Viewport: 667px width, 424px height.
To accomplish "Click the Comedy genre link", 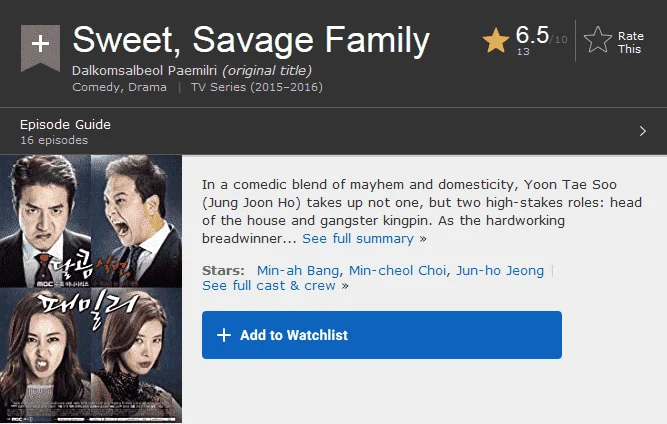I will tap(95, 87).
